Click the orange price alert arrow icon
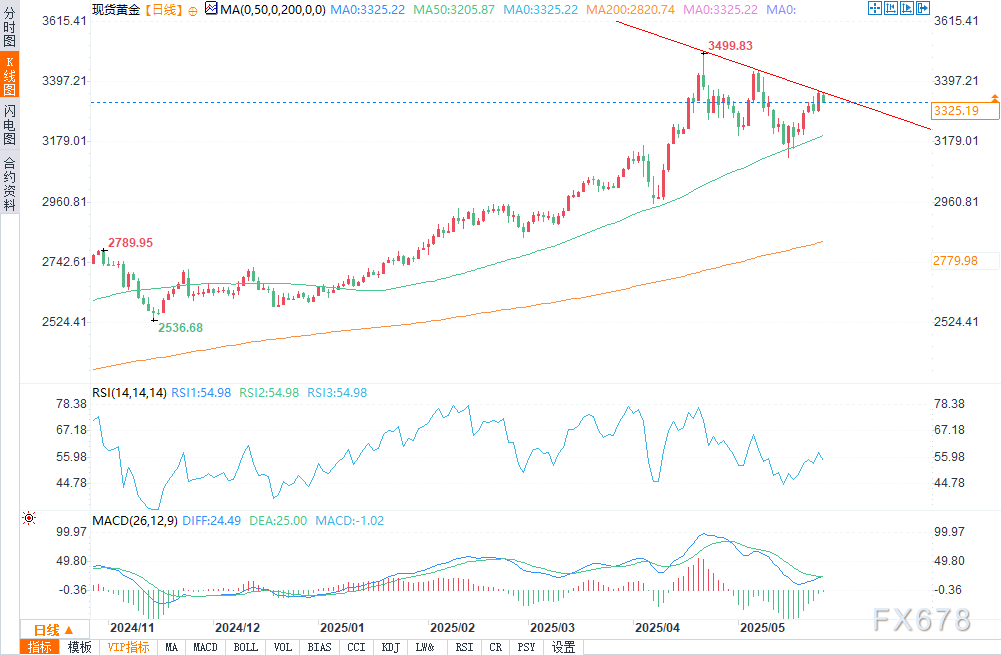This screenshot has height=655, width=1001. coord(994,97)
